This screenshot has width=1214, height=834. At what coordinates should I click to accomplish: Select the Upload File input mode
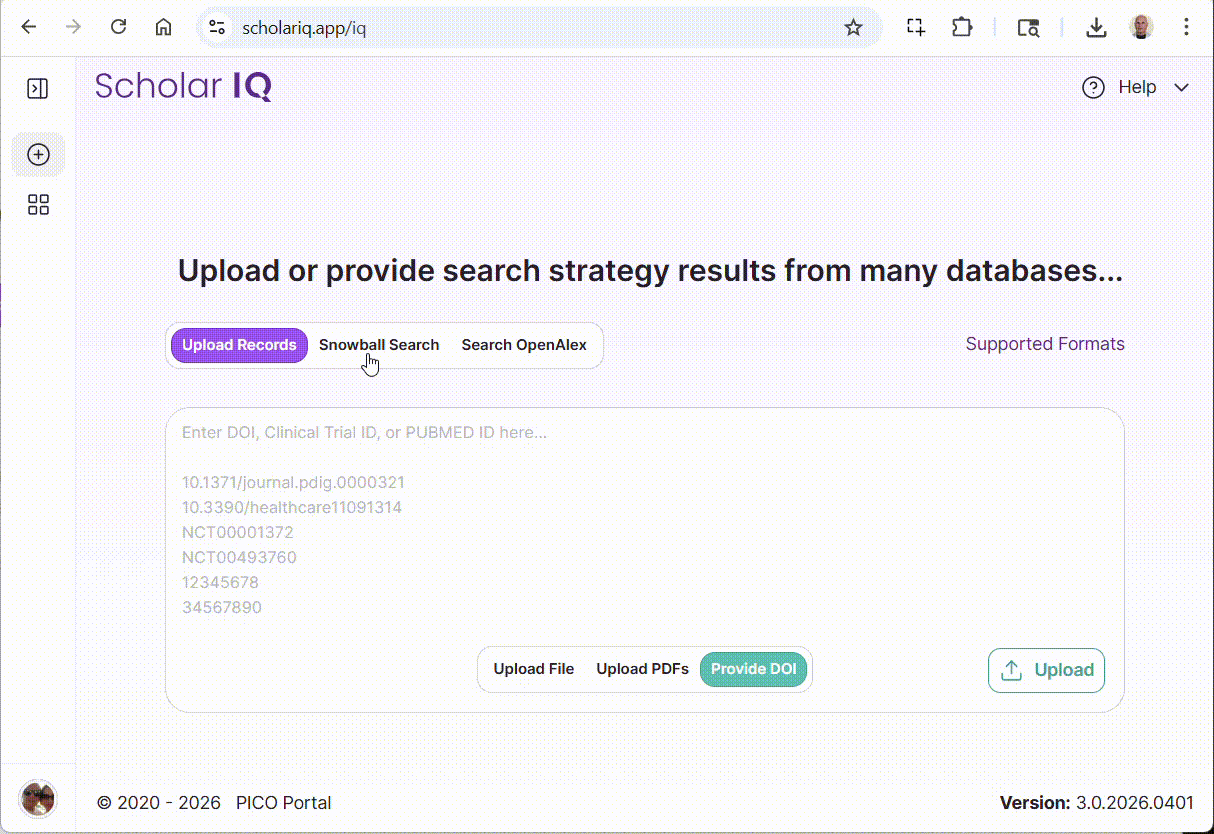tap(533, 668)
